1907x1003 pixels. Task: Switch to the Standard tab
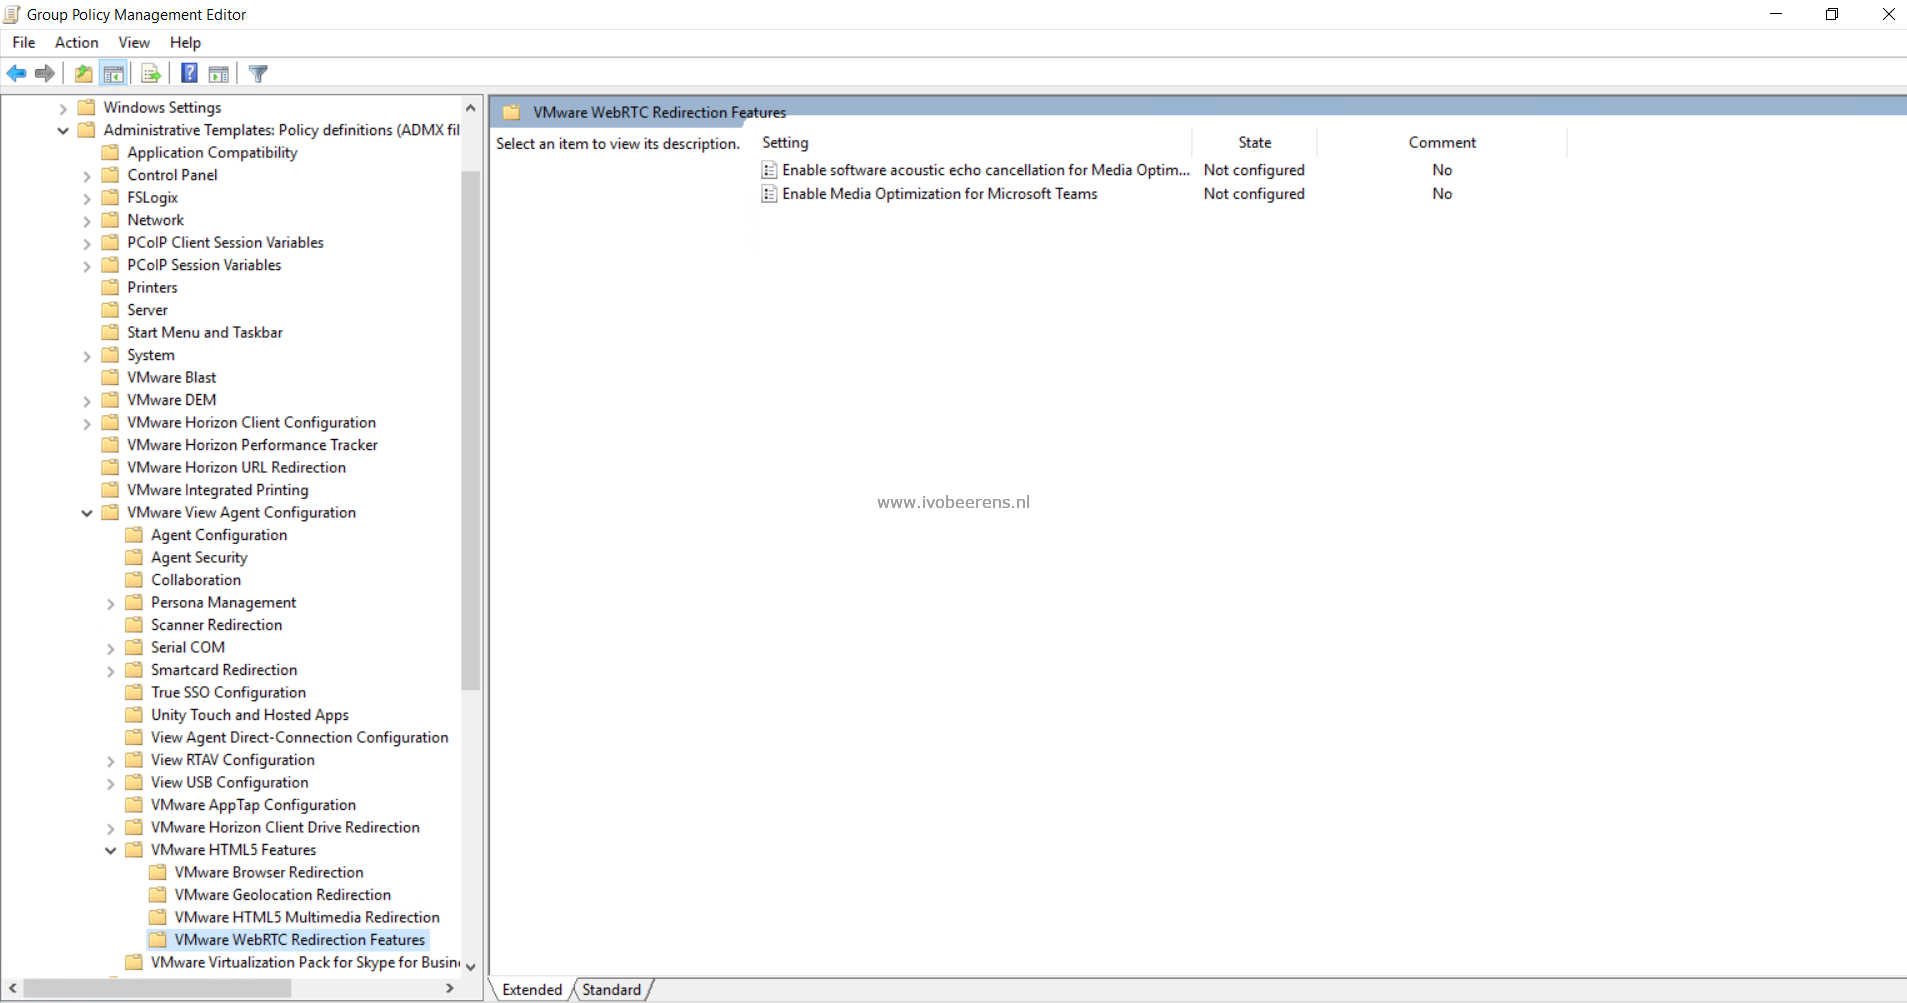point(612,989)
